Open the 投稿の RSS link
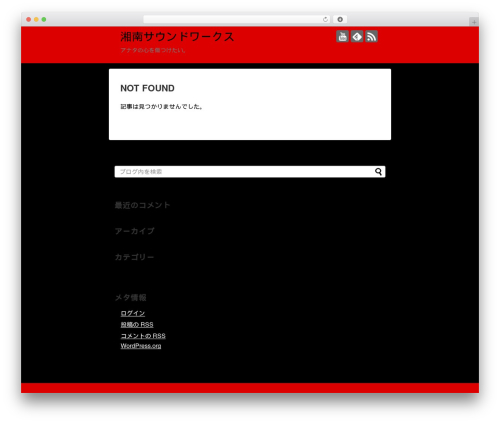Viewport: 500px width, 423px height. [x=137, y=325]
